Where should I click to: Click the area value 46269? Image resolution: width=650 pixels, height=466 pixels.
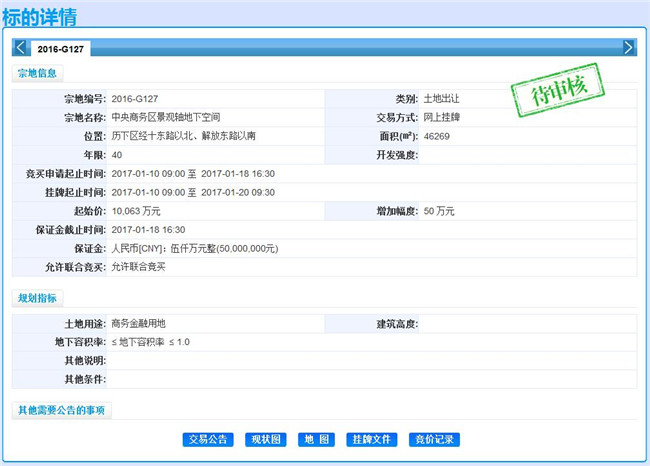coord(438,136)
